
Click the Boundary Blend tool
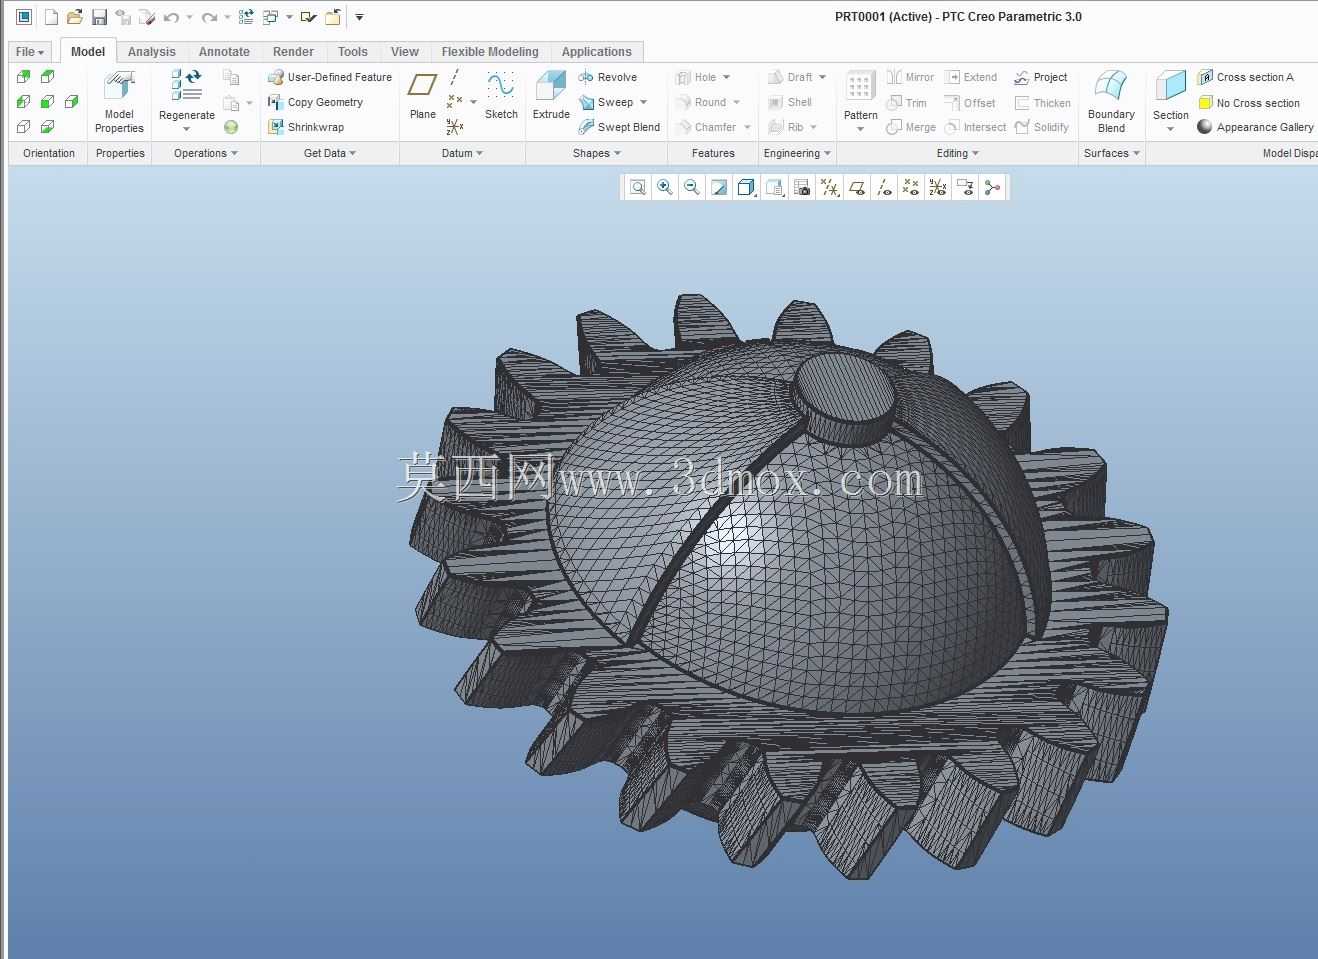click(1111, 101)
